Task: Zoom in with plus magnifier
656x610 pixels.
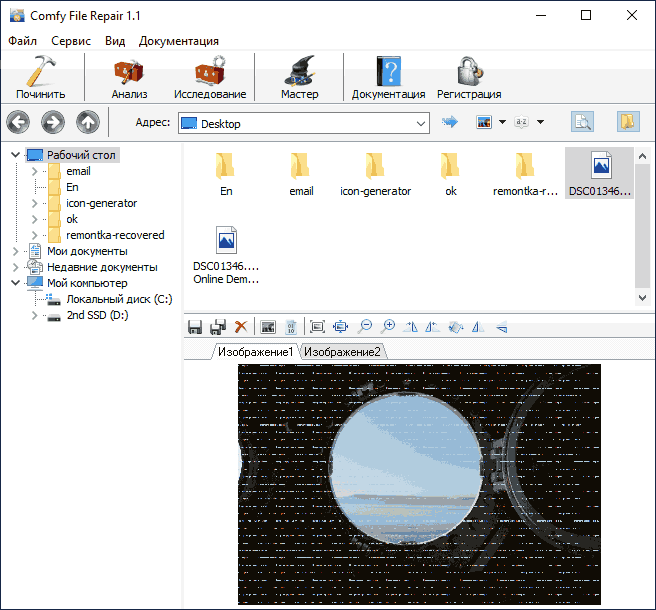Action: [388, 326]
